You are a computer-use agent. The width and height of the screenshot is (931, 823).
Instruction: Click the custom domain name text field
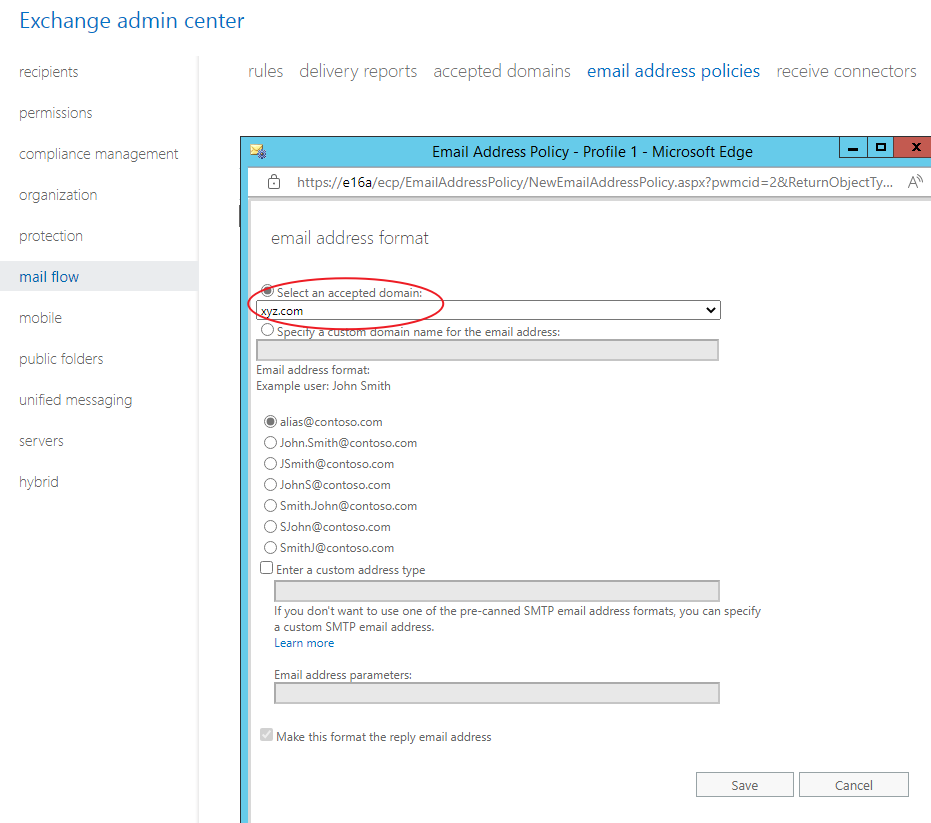(487, 350)
